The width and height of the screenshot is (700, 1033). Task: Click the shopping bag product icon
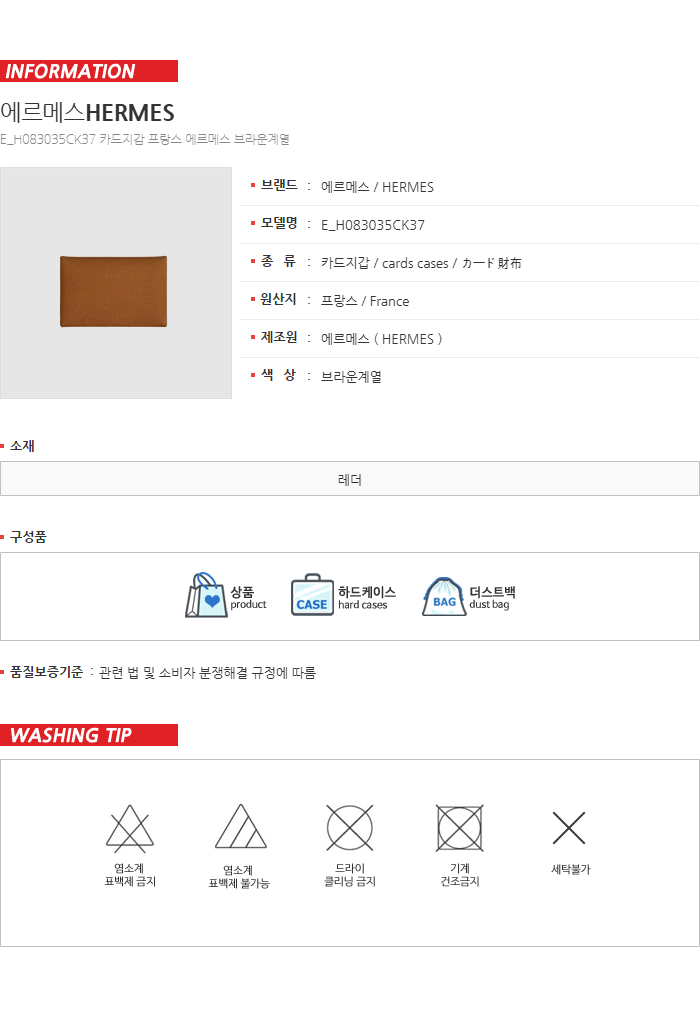pos(206,596)
